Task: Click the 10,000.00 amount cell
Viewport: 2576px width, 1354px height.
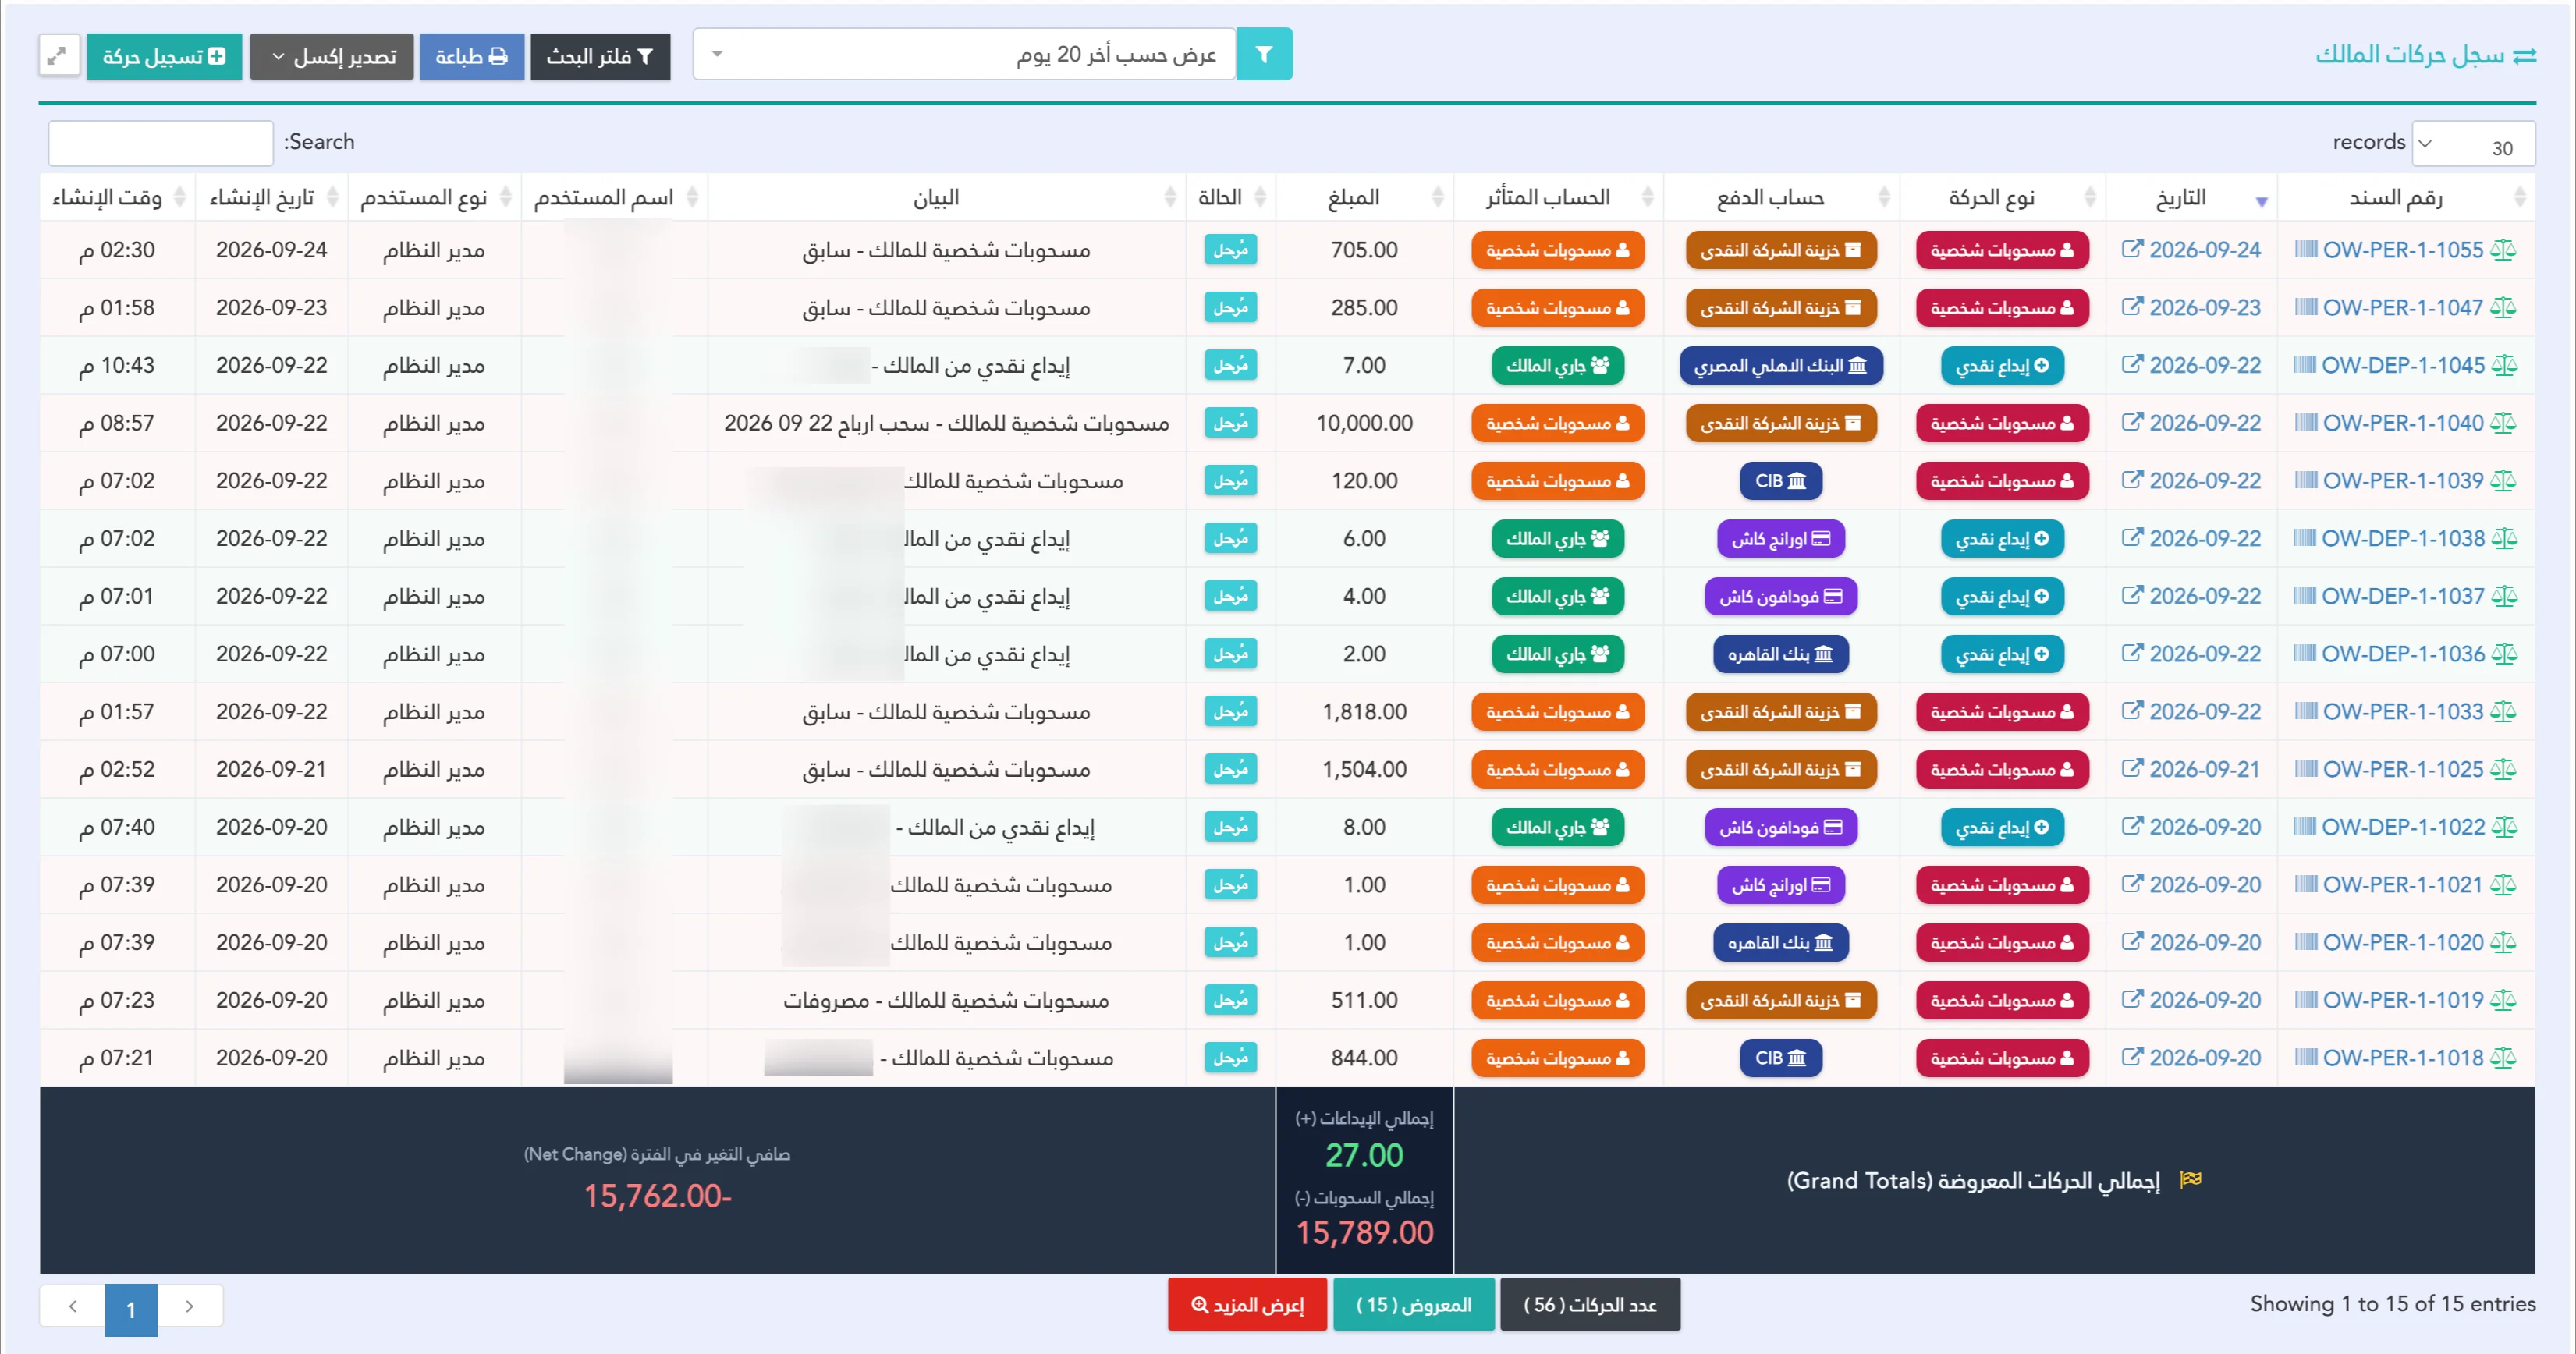Action: 1365,423
